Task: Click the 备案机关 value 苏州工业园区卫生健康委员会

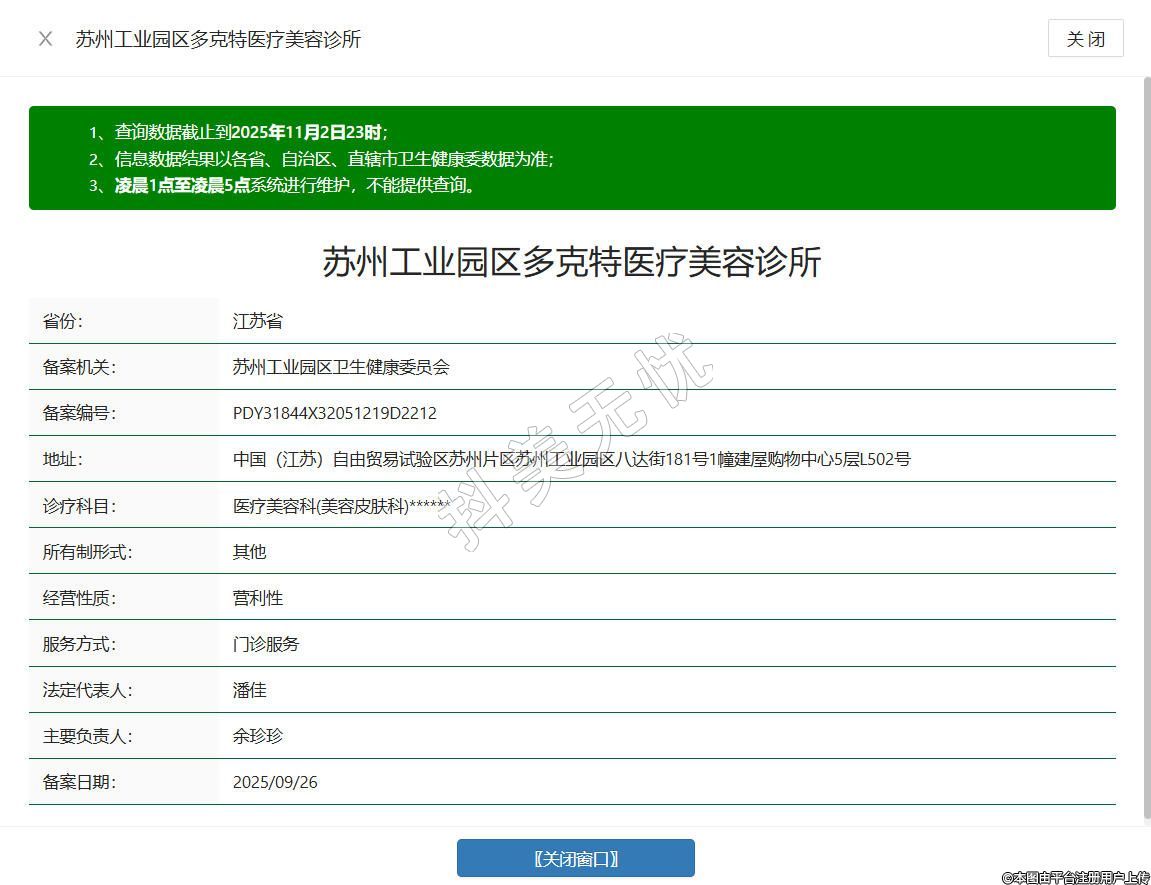Action: point(341,367)
